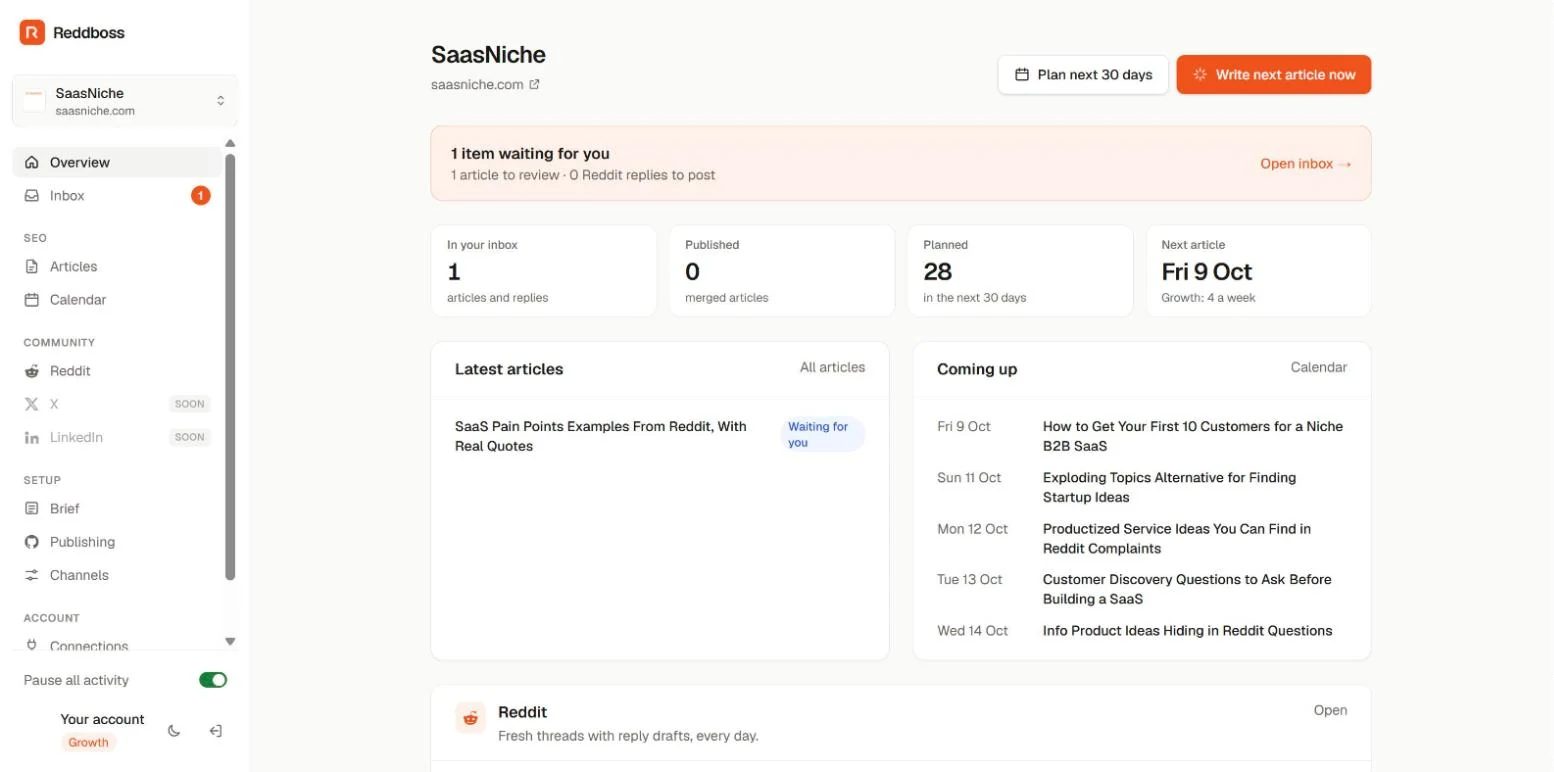Click the inbox notification badge showing 1

[x=201, y=196]
